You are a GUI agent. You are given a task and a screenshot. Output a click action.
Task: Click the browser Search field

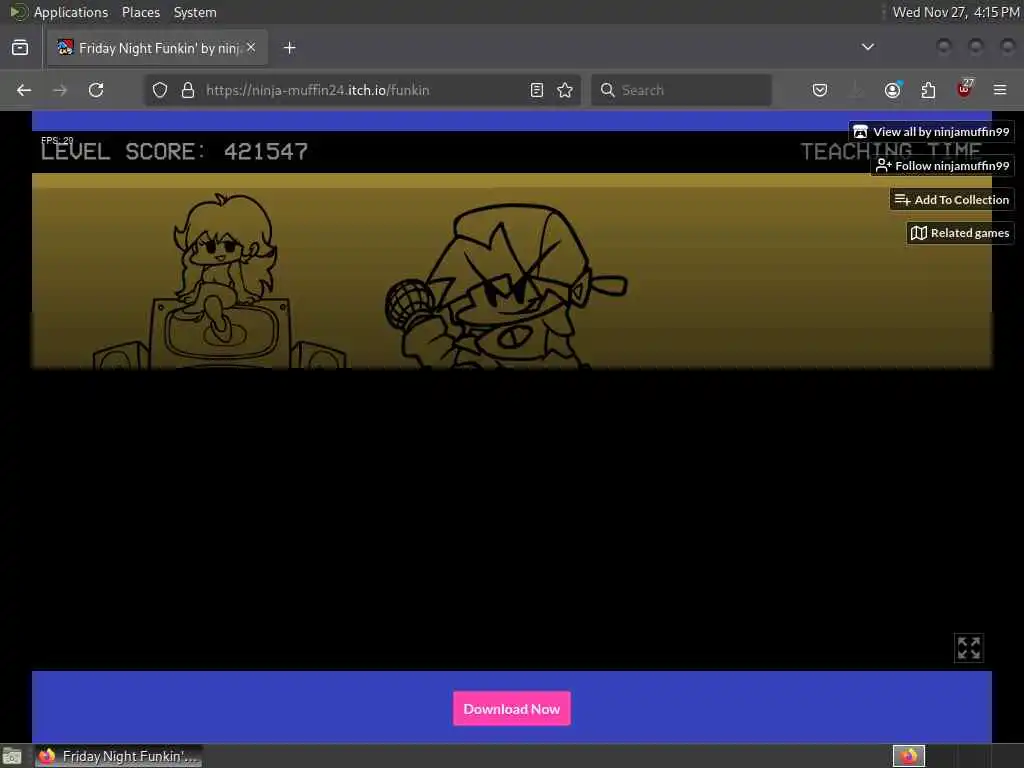(x=681, y=90)
